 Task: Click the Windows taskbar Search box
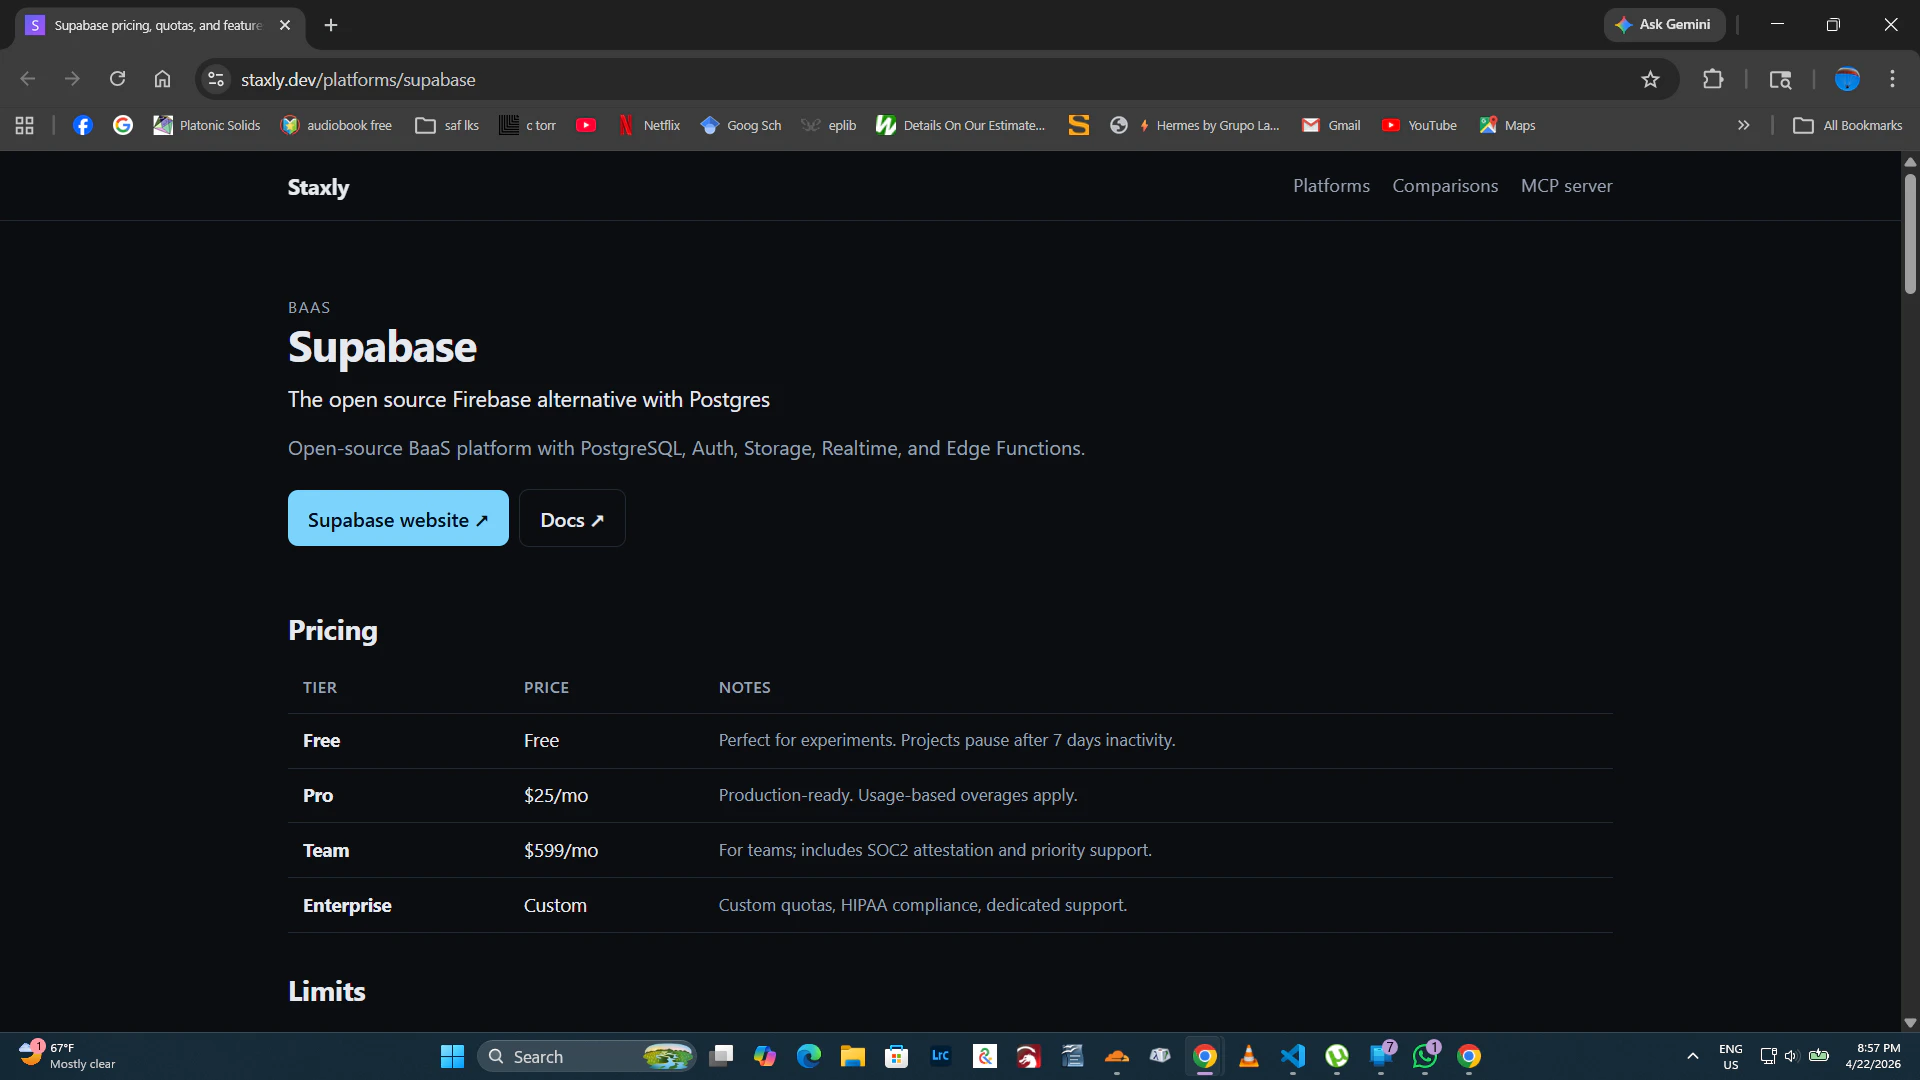[587, 1056]
